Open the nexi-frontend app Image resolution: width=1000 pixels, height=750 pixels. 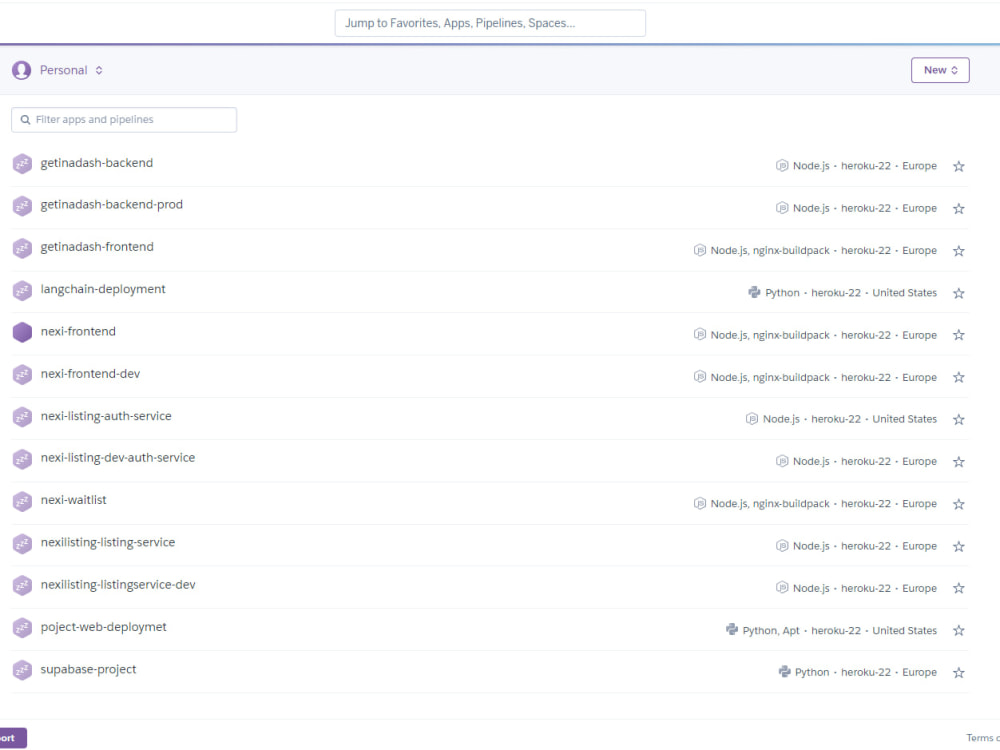pos(78,332)
